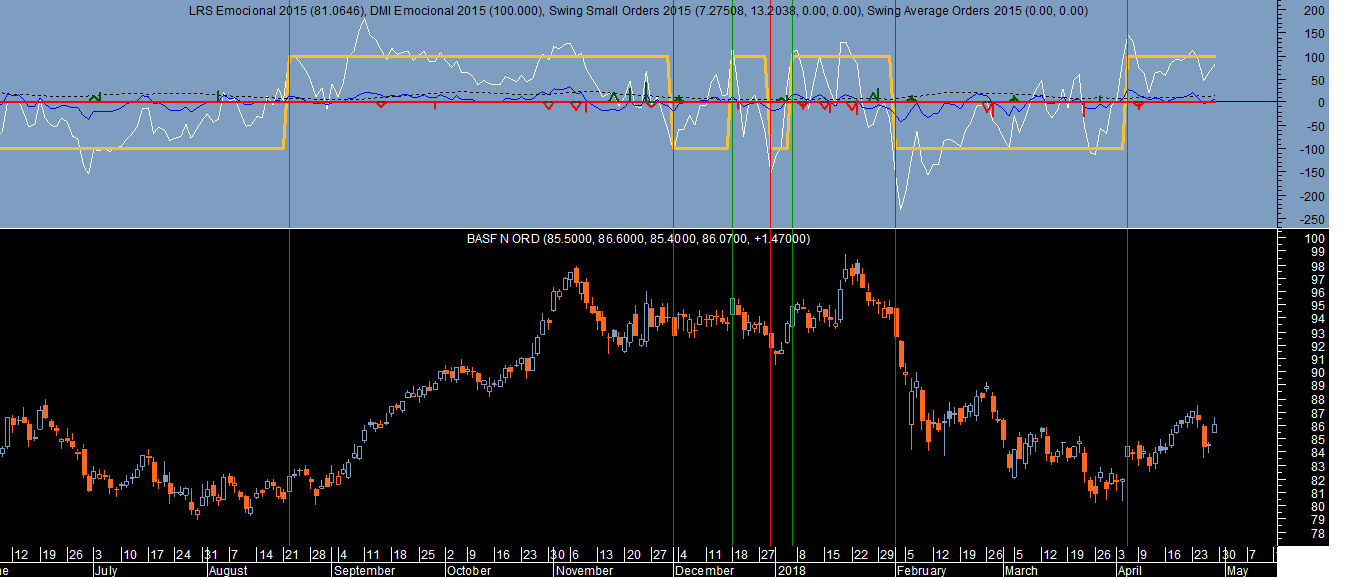Select the April month label

click(x=1130, y=570)
